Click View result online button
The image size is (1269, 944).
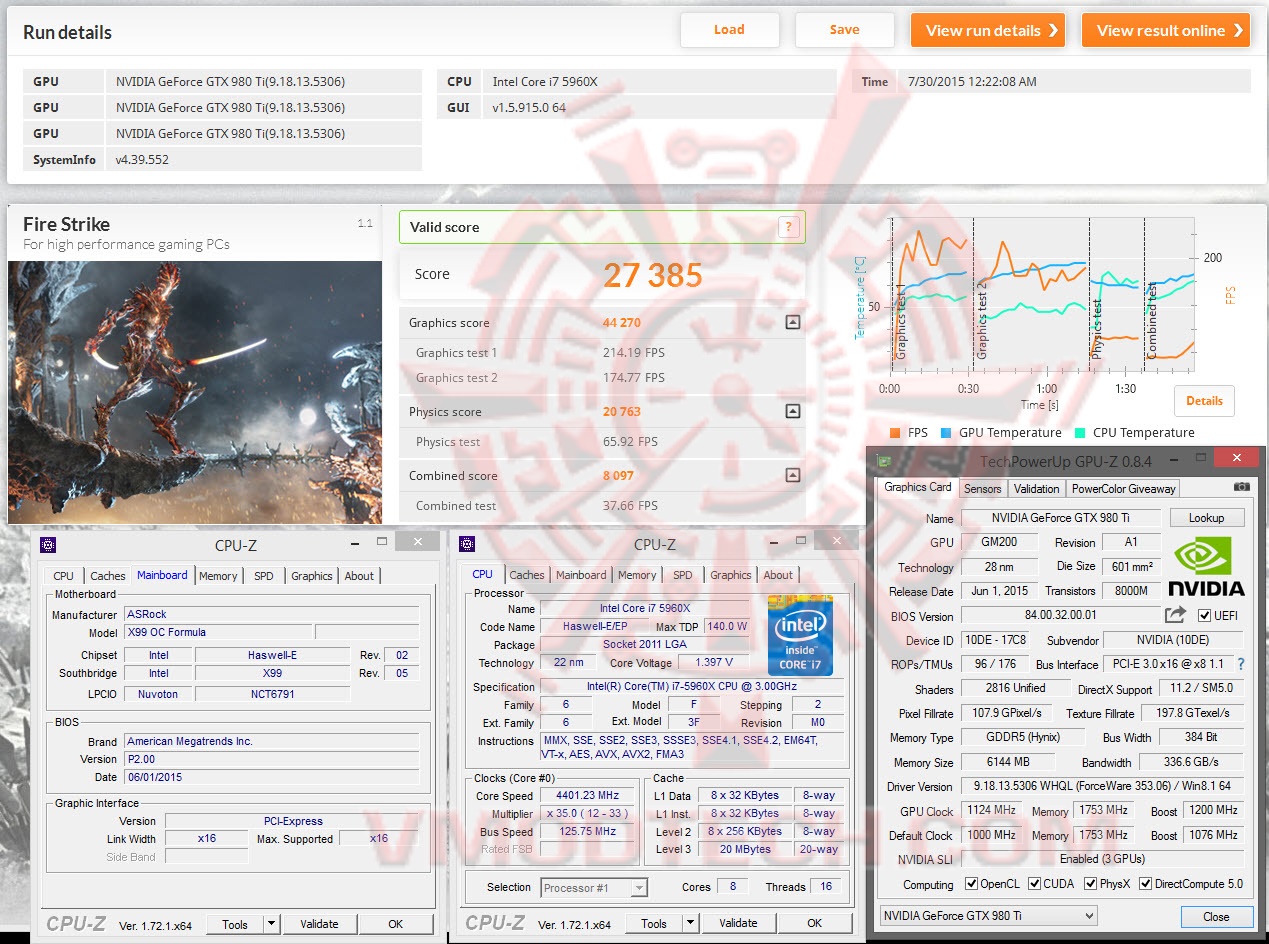click(x=1166, y=30)
